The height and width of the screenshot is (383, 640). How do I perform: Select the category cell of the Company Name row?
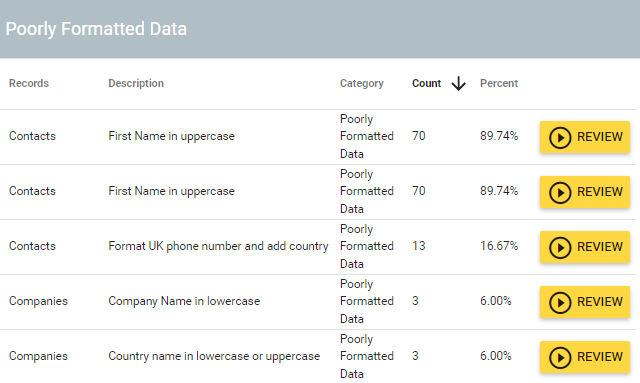367,301
